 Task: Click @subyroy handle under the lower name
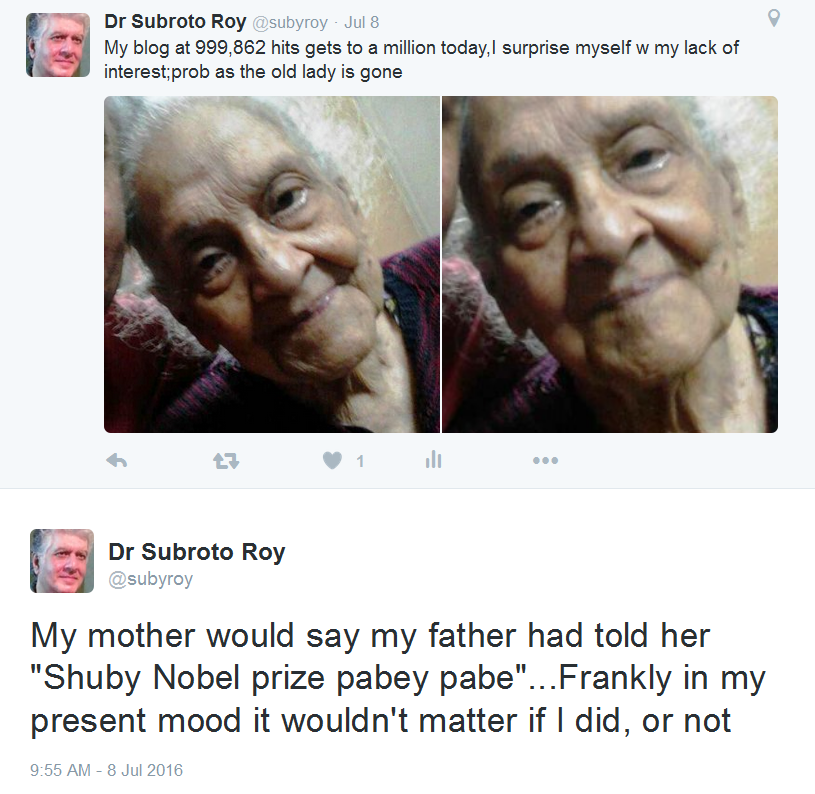click(150, 579)
